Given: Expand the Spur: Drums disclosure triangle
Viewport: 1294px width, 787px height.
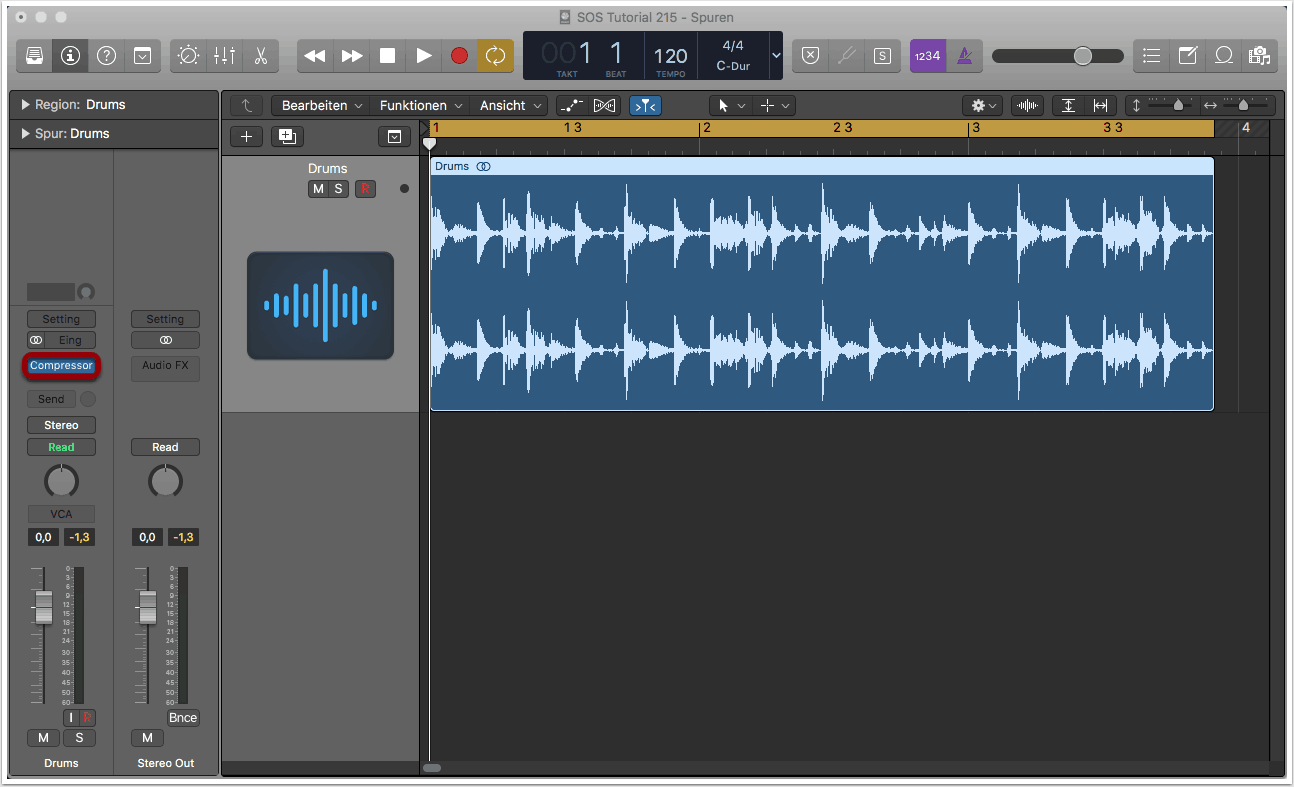Looking at the screenshot, I should (25, 134).
